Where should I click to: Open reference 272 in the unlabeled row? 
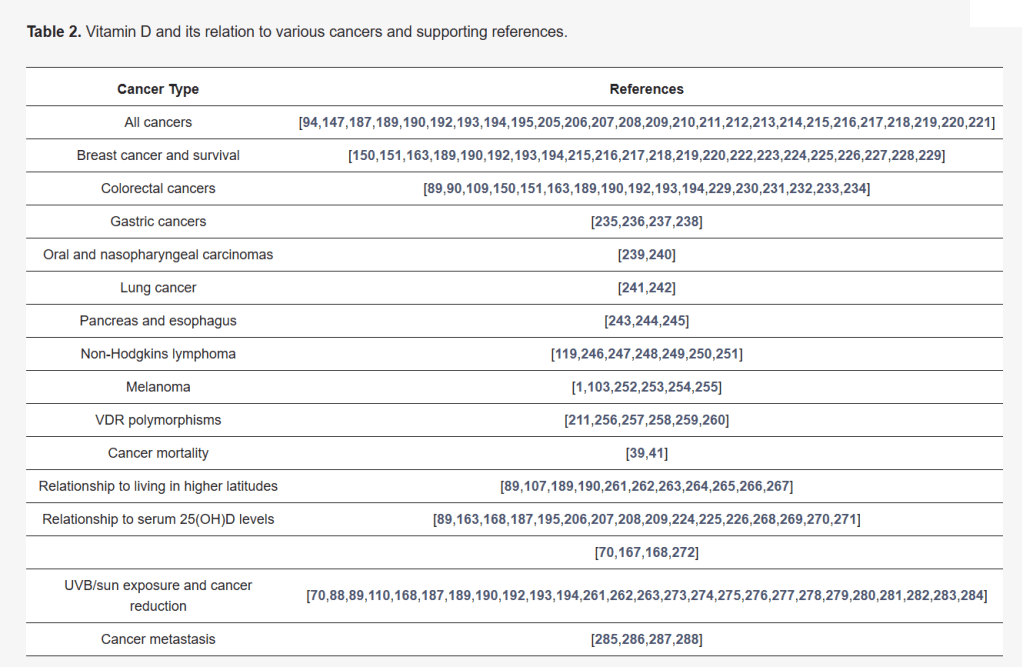(x=685, y=552)
